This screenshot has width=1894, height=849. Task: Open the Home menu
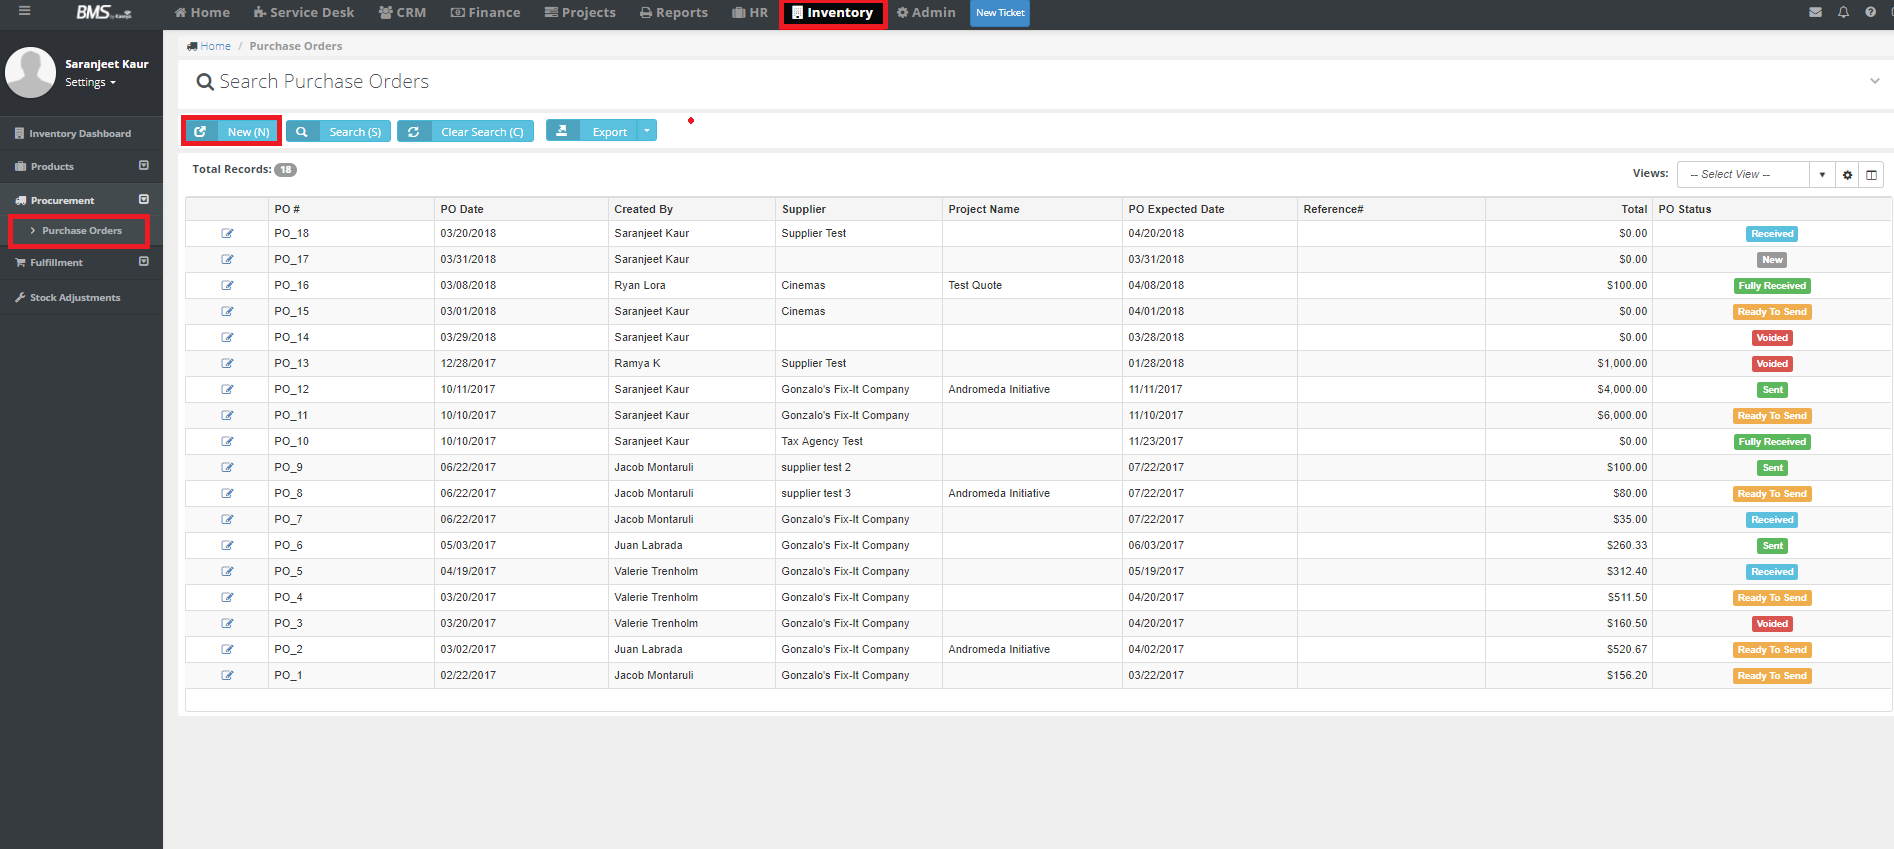202,12
